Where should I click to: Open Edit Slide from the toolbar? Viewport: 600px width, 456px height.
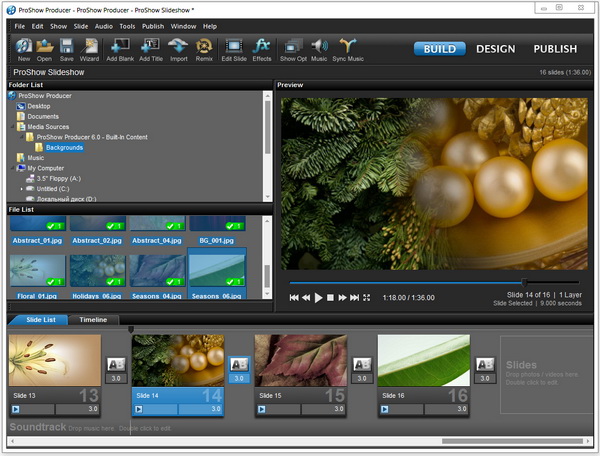(x=234, y=50)
